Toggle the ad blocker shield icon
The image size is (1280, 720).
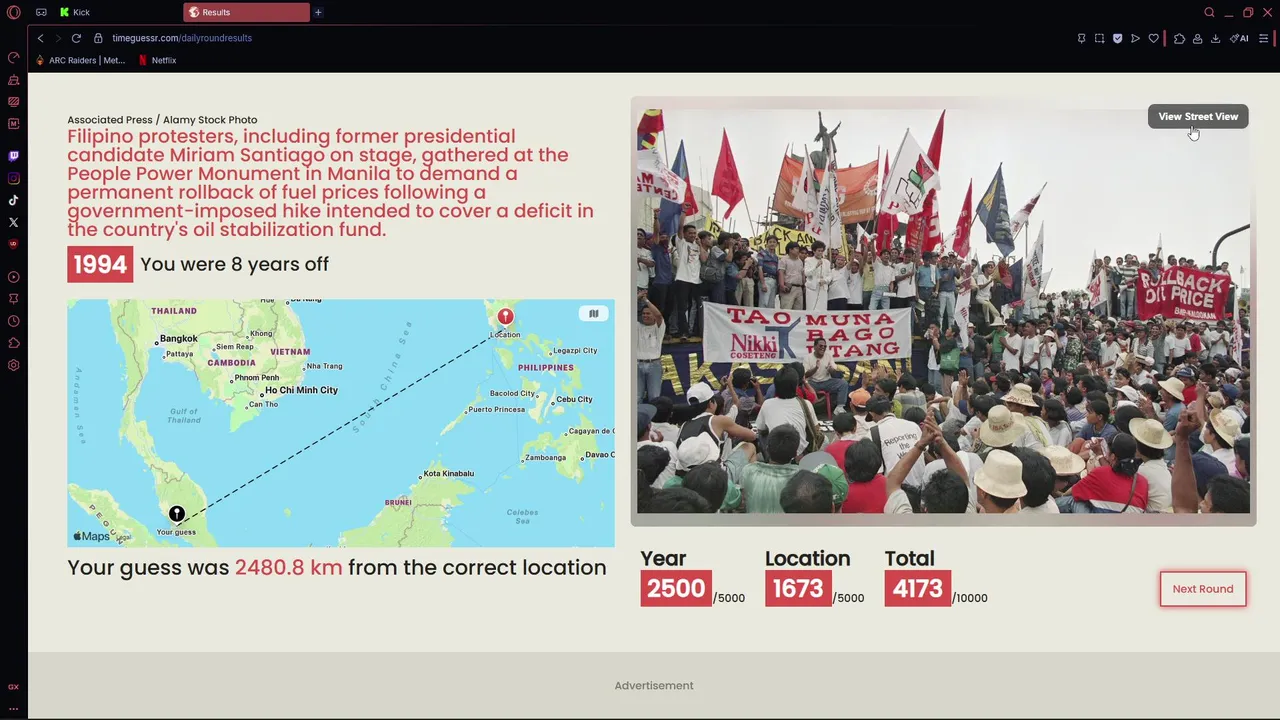click(1117, 38)
